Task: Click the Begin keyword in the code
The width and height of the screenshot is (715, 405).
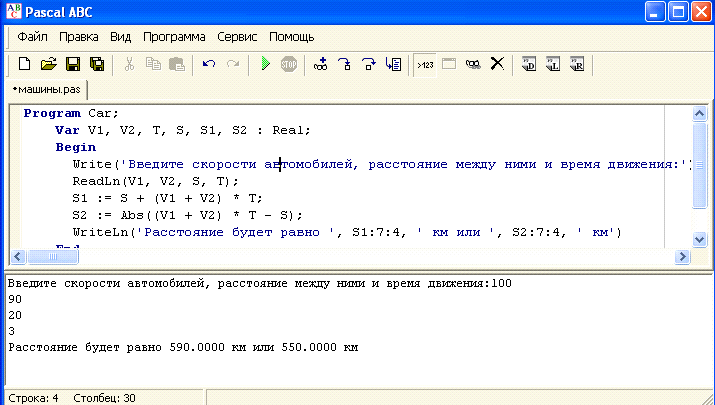Action: pyautogui.click(x=76, y=148)
